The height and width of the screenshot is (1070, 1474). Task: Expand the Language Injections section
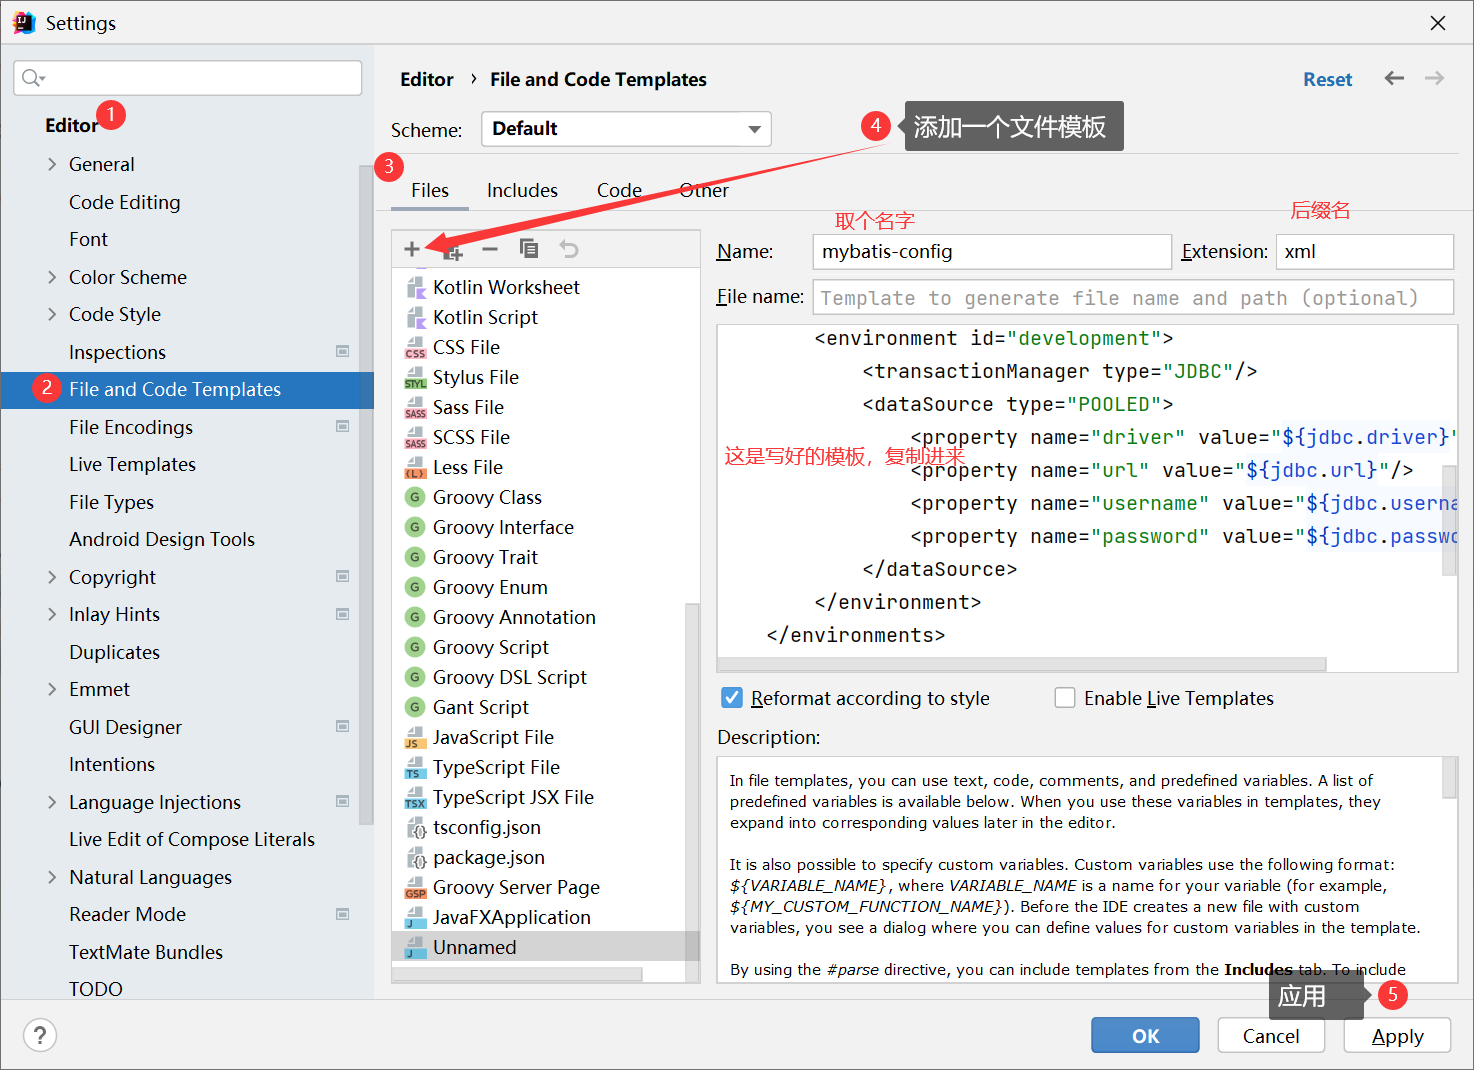point(52,802)
